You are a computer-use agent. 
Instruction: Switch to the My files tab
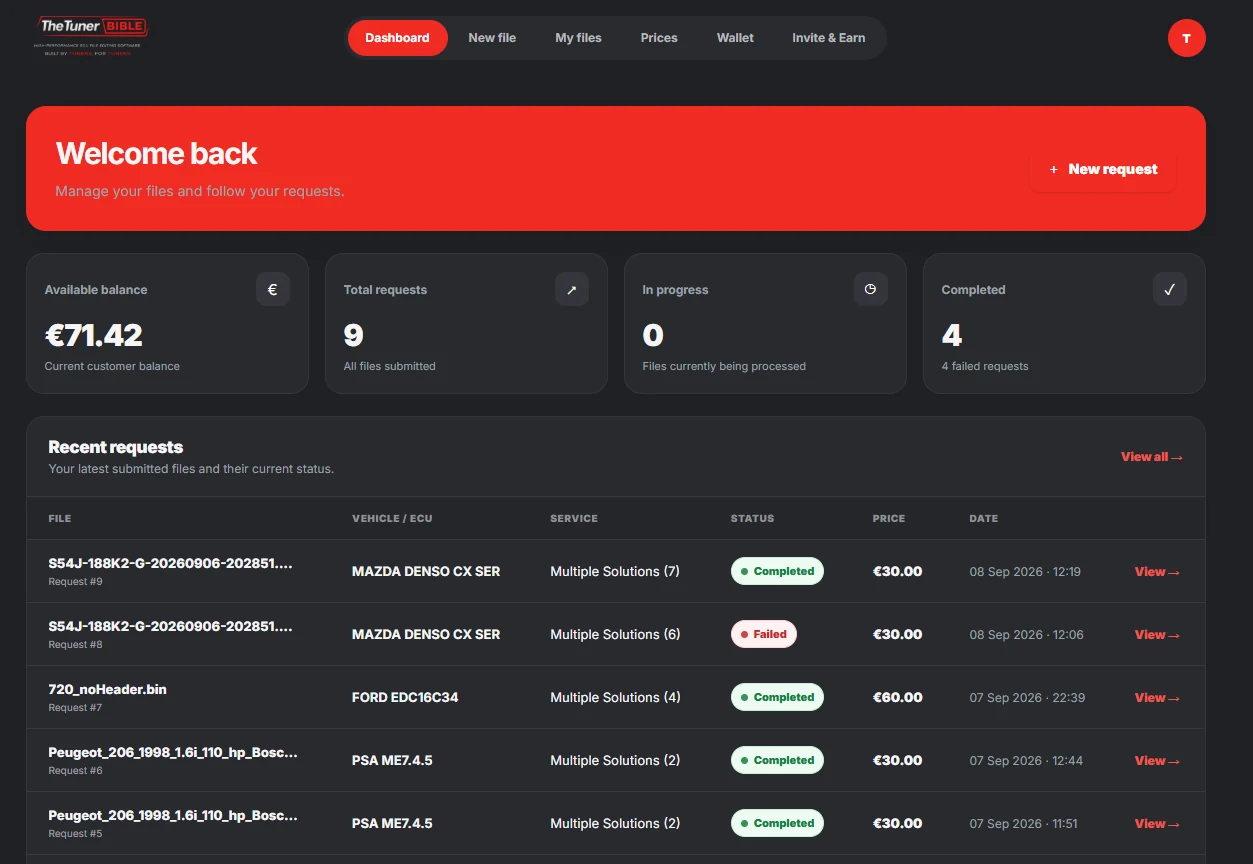coord(578,38)
